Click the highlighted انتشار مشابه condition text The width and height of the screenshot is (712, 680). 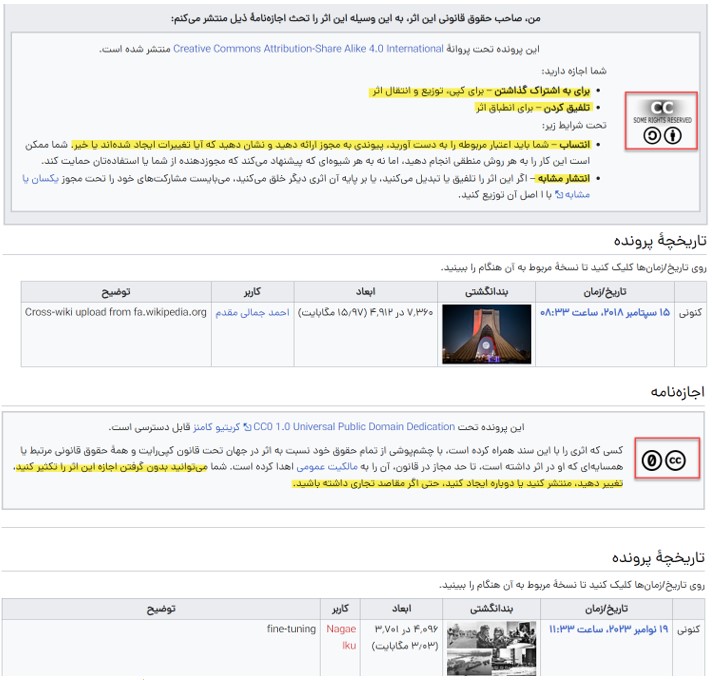[562, 178]
